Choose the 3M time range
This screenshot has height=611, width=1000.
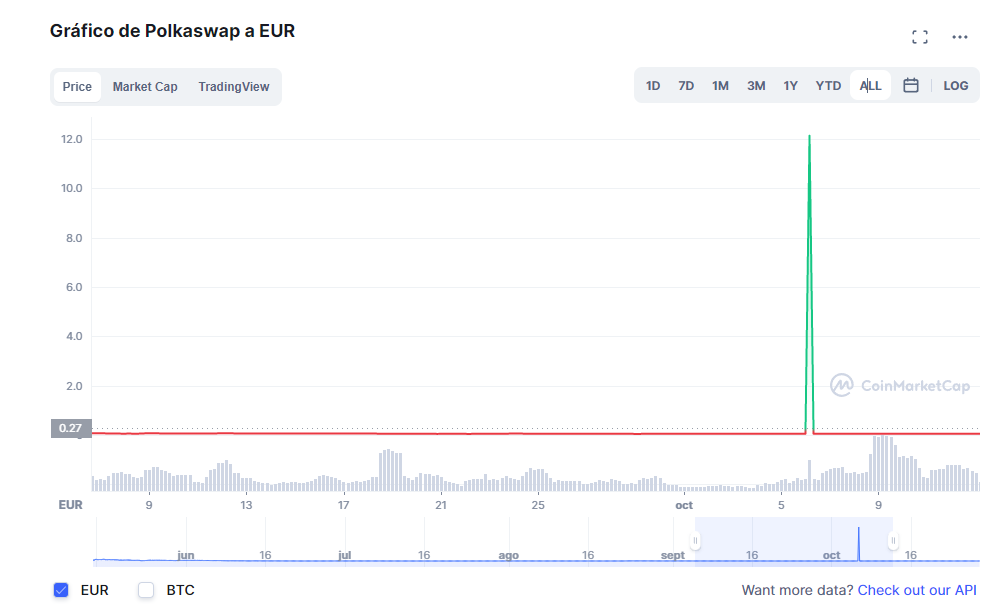pyautogui.click(x=756, y=86)
